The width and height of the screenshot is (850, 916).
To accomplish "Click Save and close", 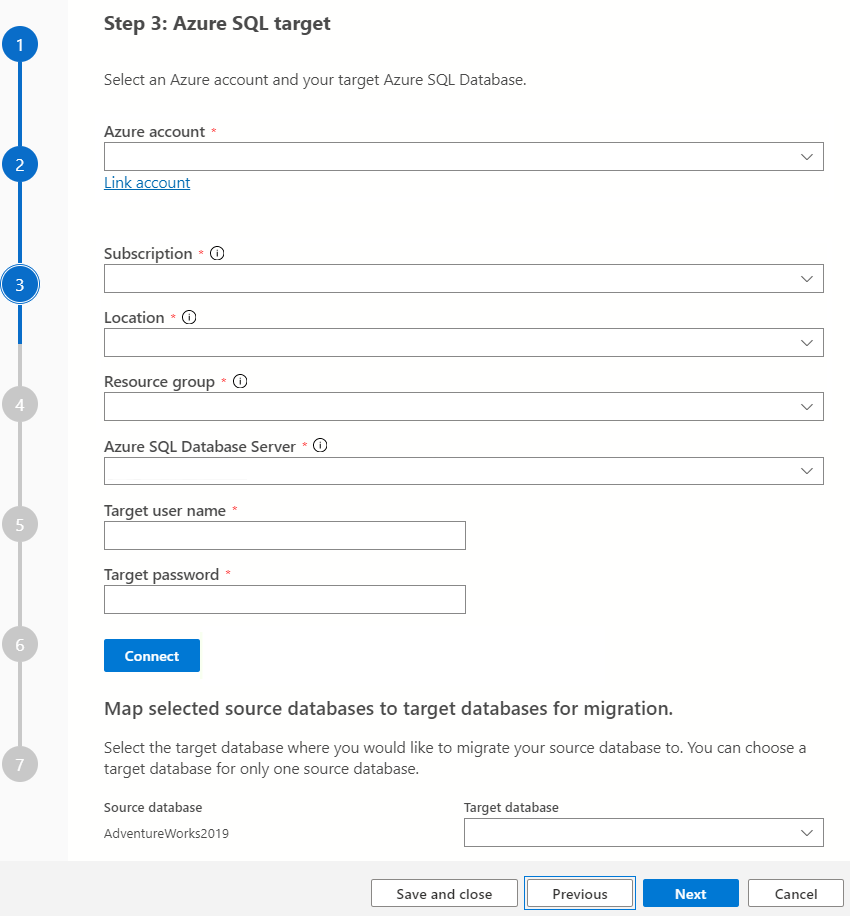I will (444, 893).
